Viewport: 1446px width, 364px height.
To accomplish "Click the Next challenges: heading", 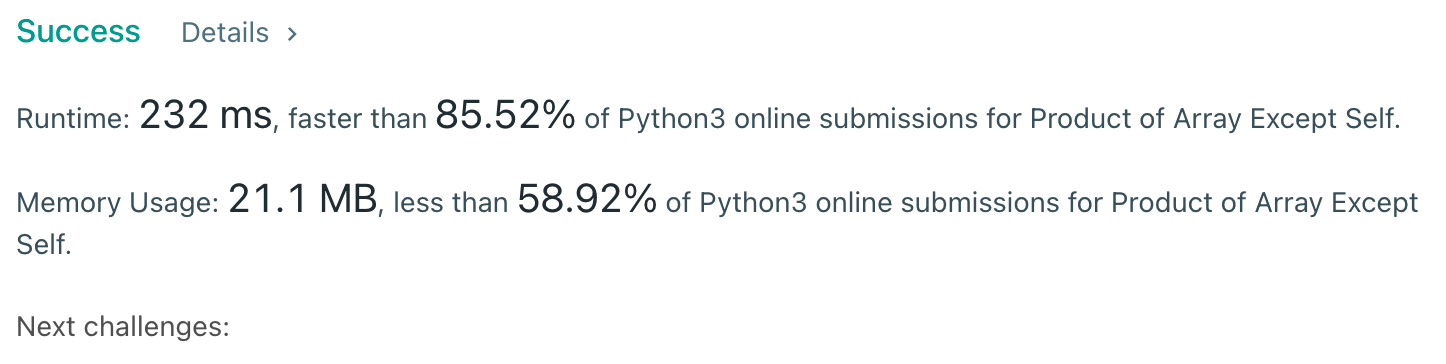I will (x=124, y=327).
